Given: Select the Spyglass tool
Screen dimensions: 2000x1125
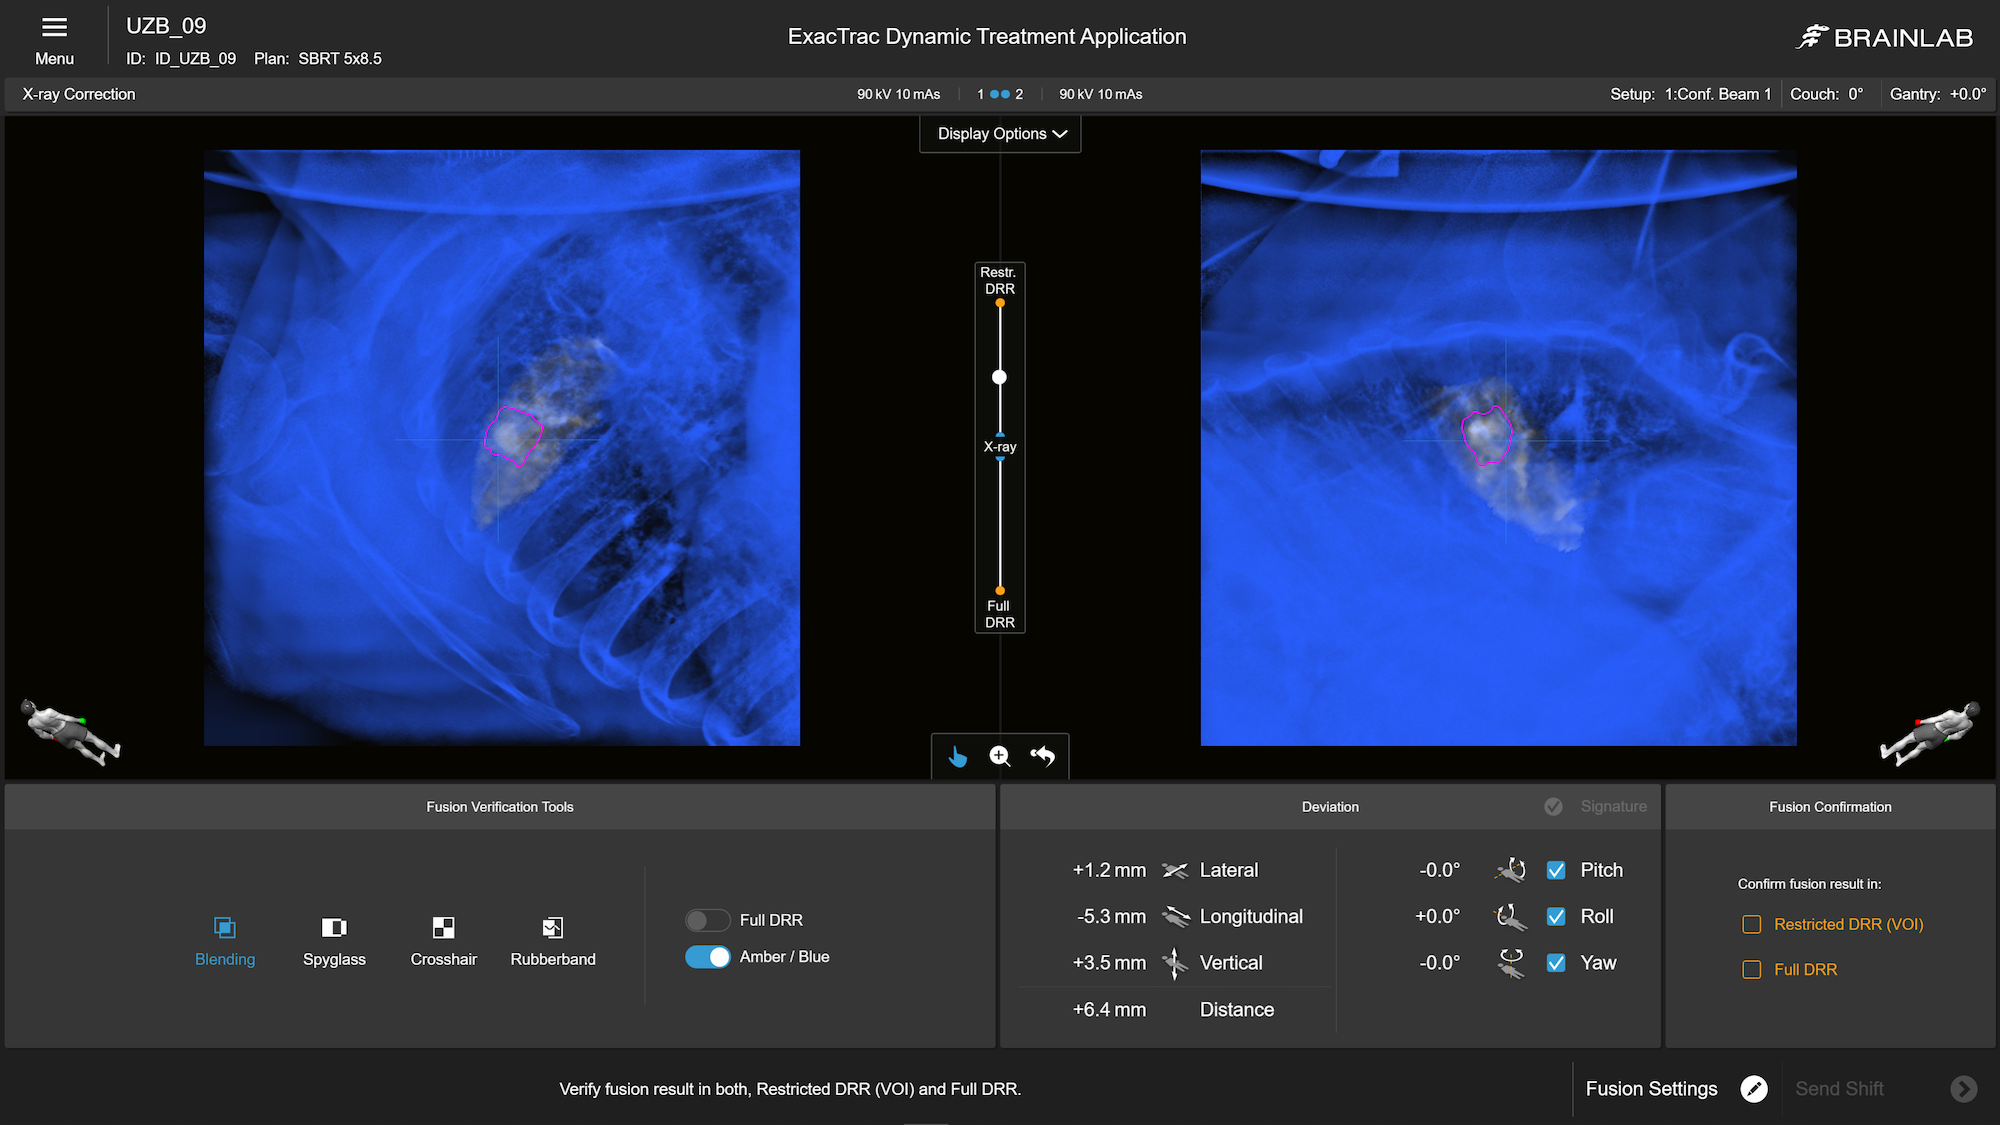Looking at the screenshot, I should pyautogui.click(x=334, y=942).
